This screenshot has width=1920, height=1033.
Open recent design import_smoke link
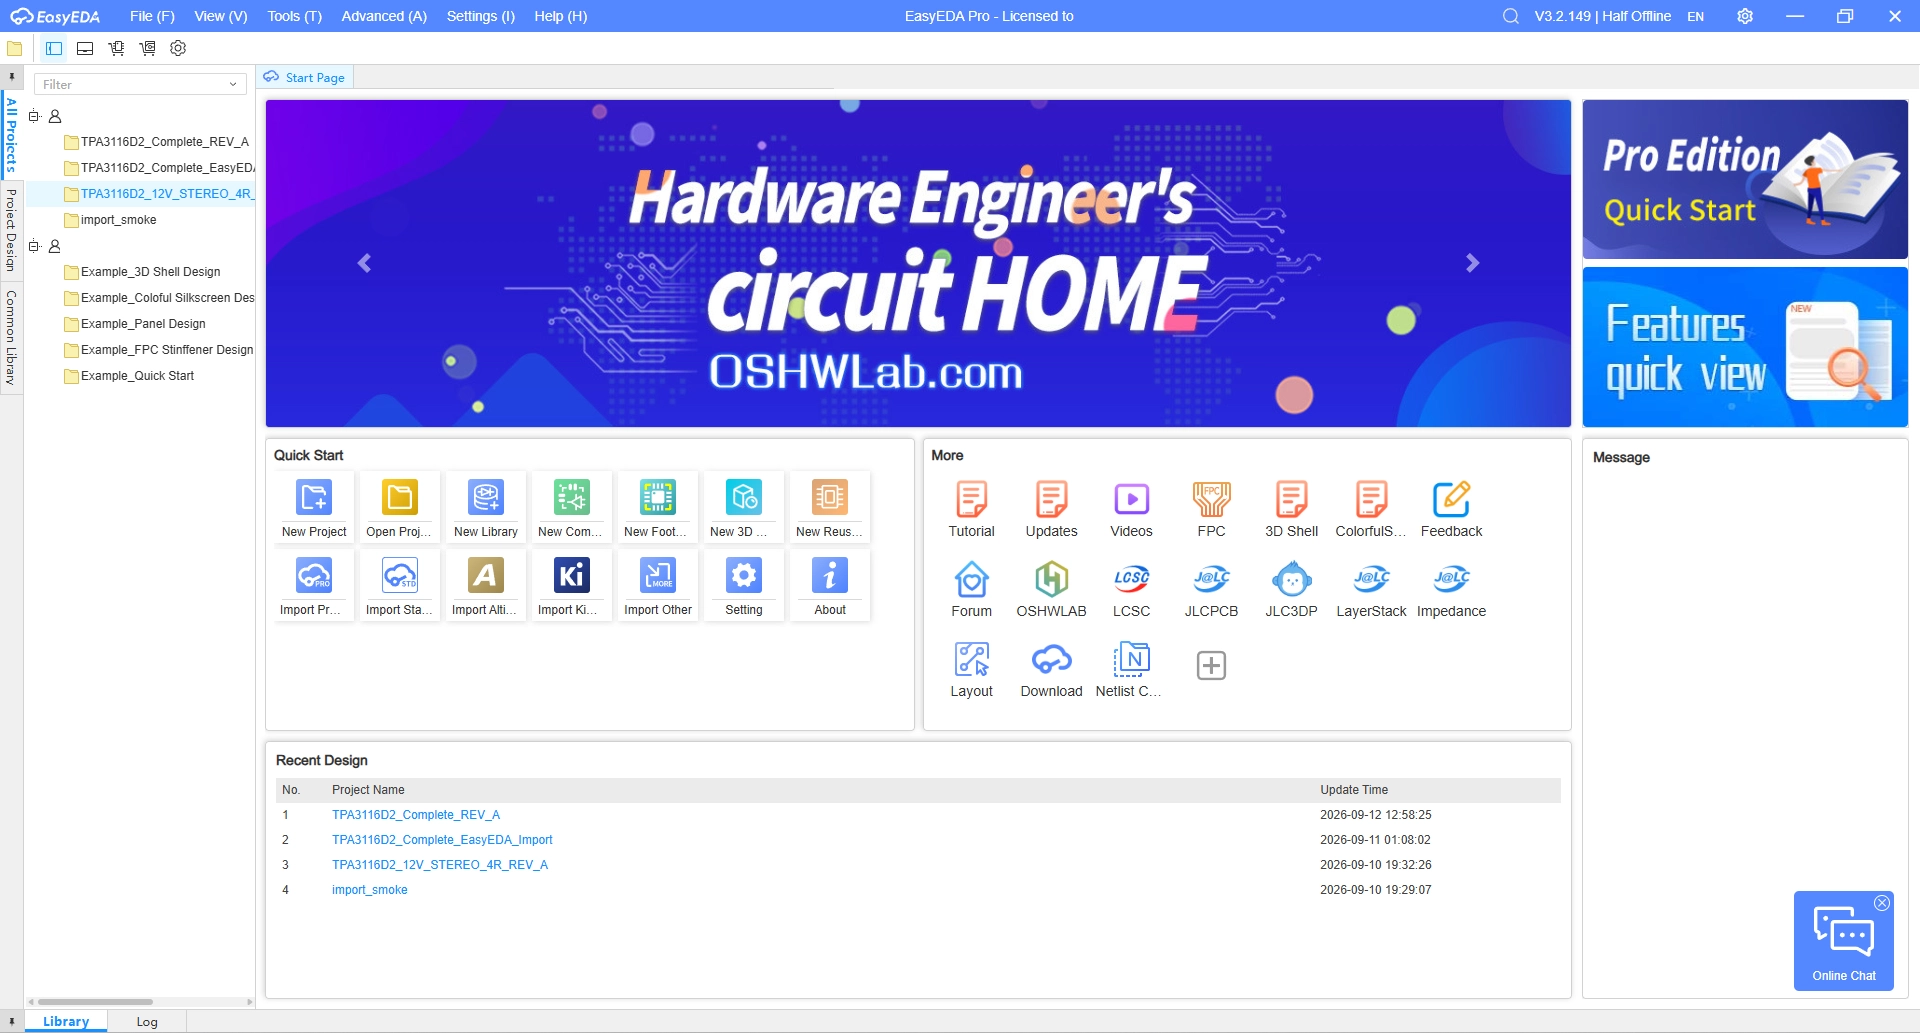pos(370,890)
